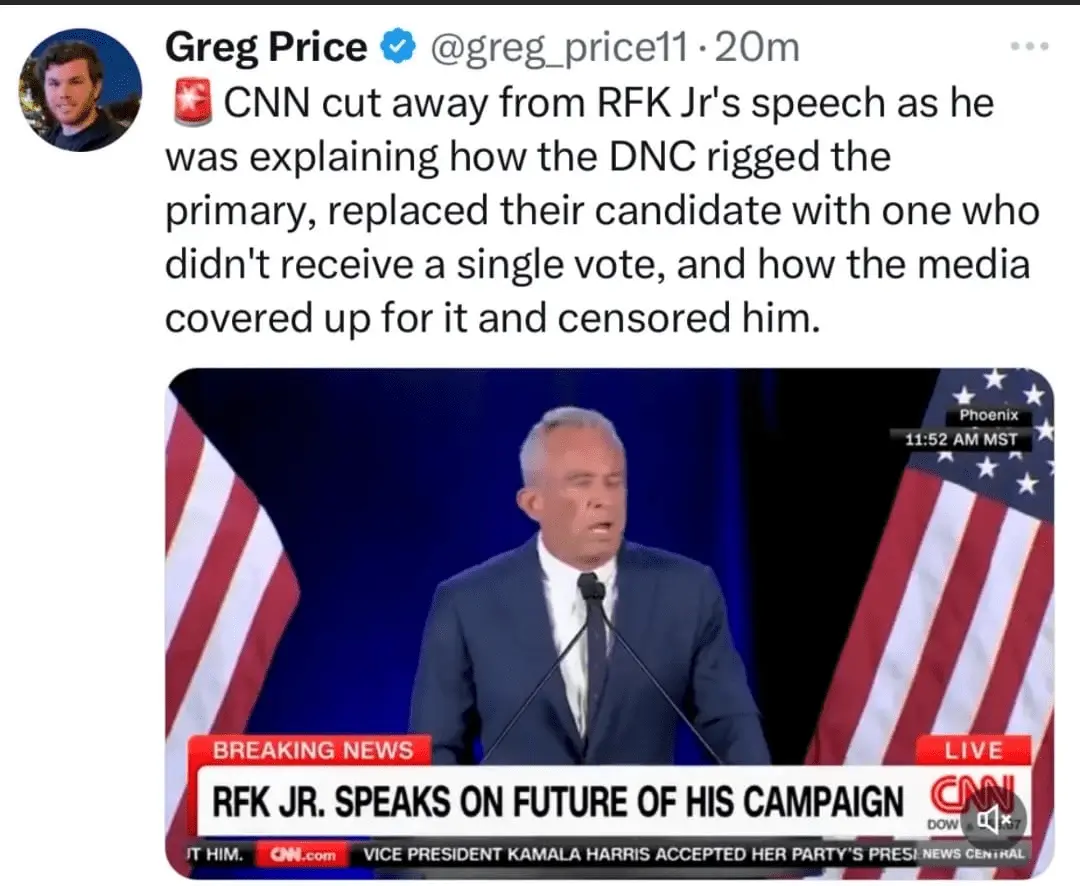The height and width of the screenshot is (886, 1080).
Task: Open the @greg_price11 handle link
Action: tap(556, 47)
